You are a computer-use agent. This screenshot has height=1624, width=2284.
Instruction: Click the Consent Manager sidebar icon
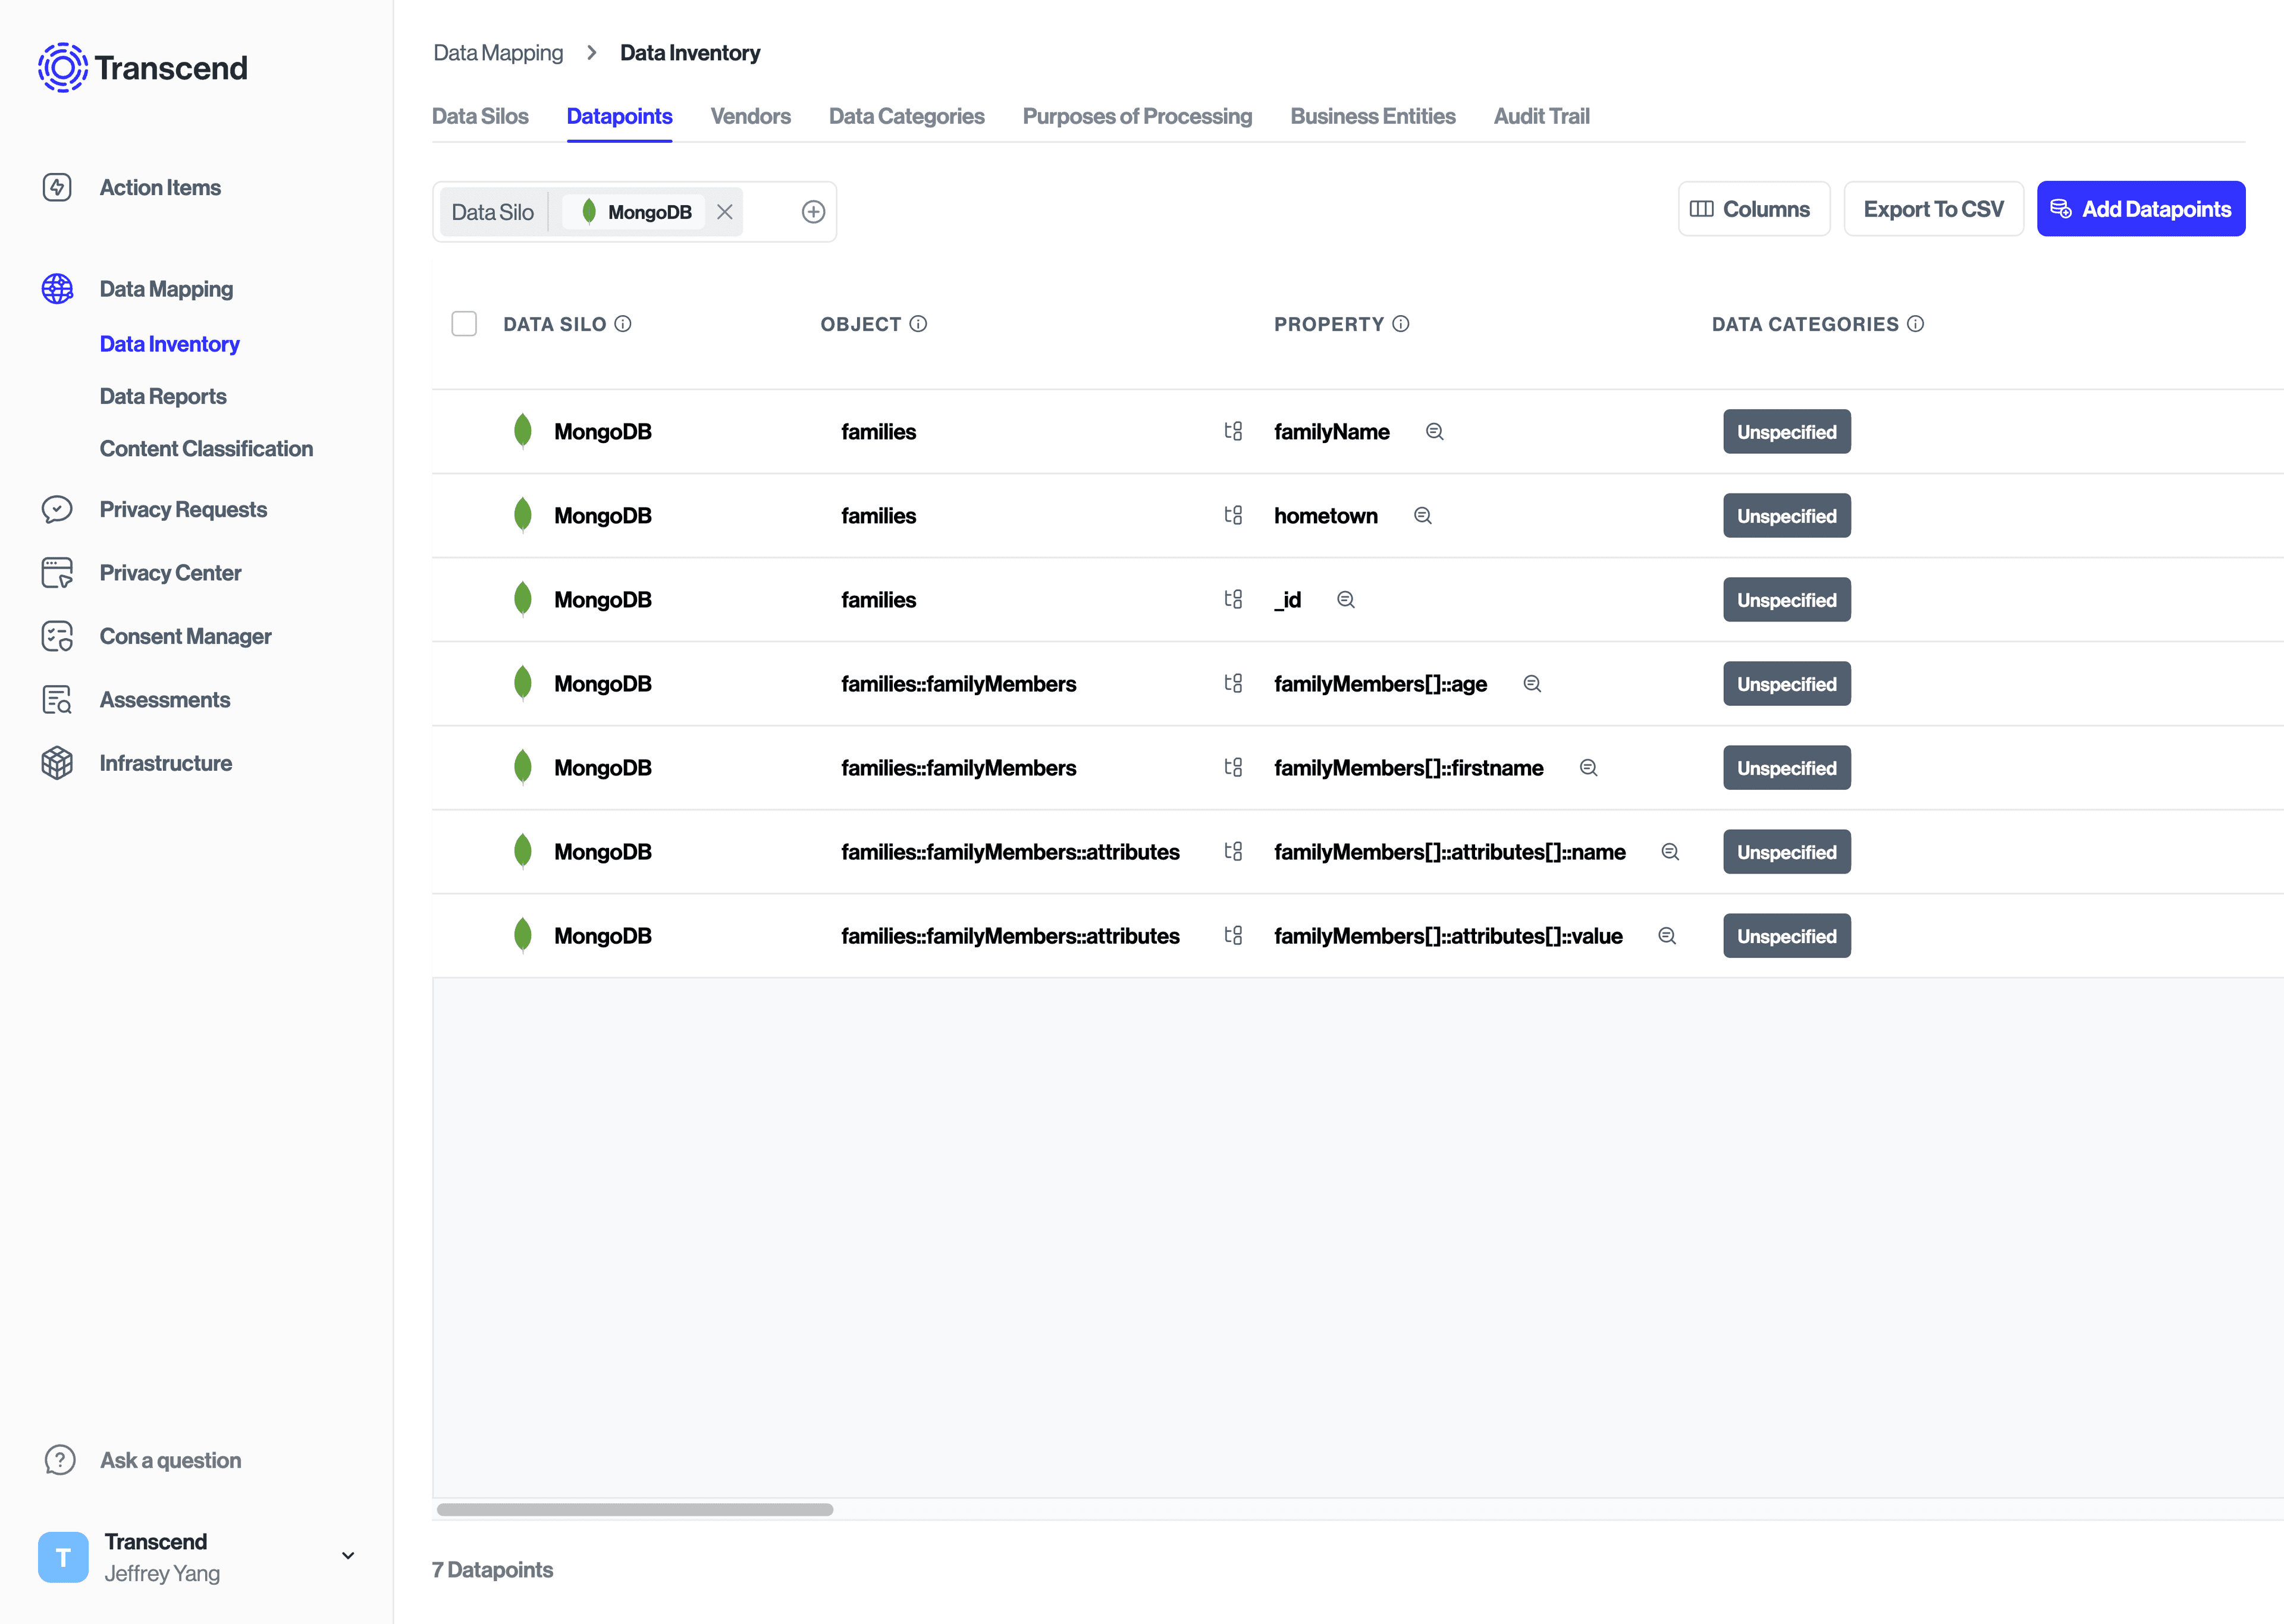tap(57, 636)
